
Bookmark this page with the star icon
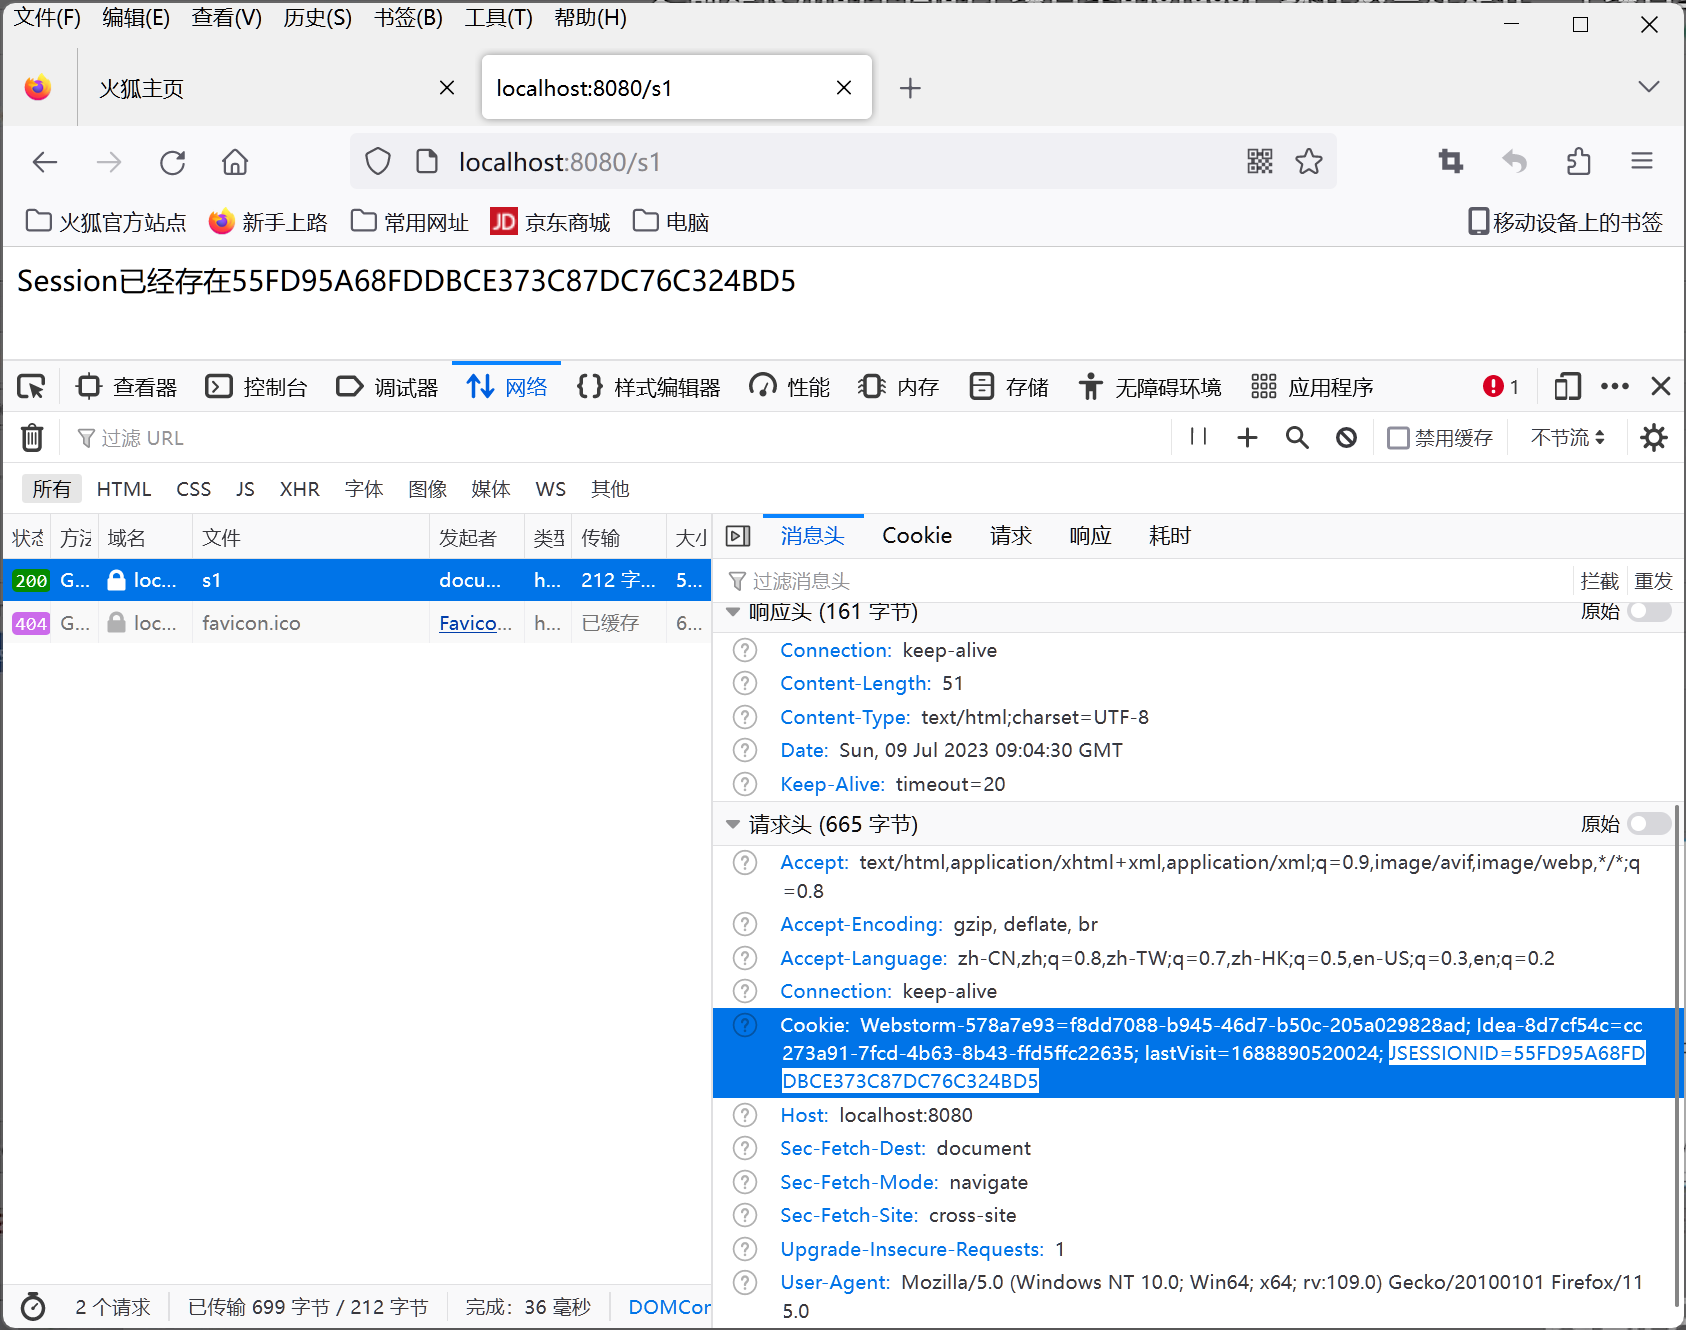1309,162
